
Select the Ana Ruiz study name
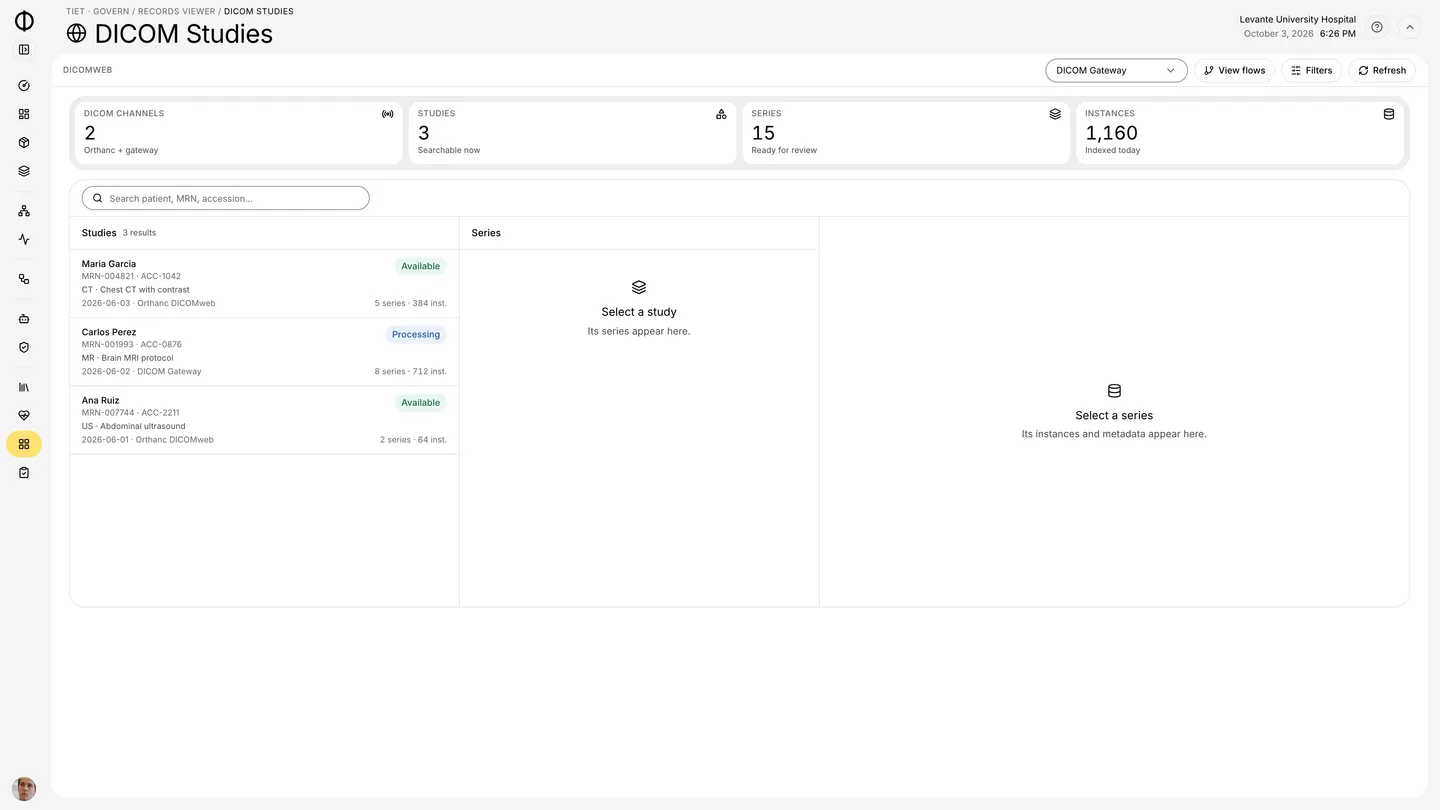coord(100,400)
